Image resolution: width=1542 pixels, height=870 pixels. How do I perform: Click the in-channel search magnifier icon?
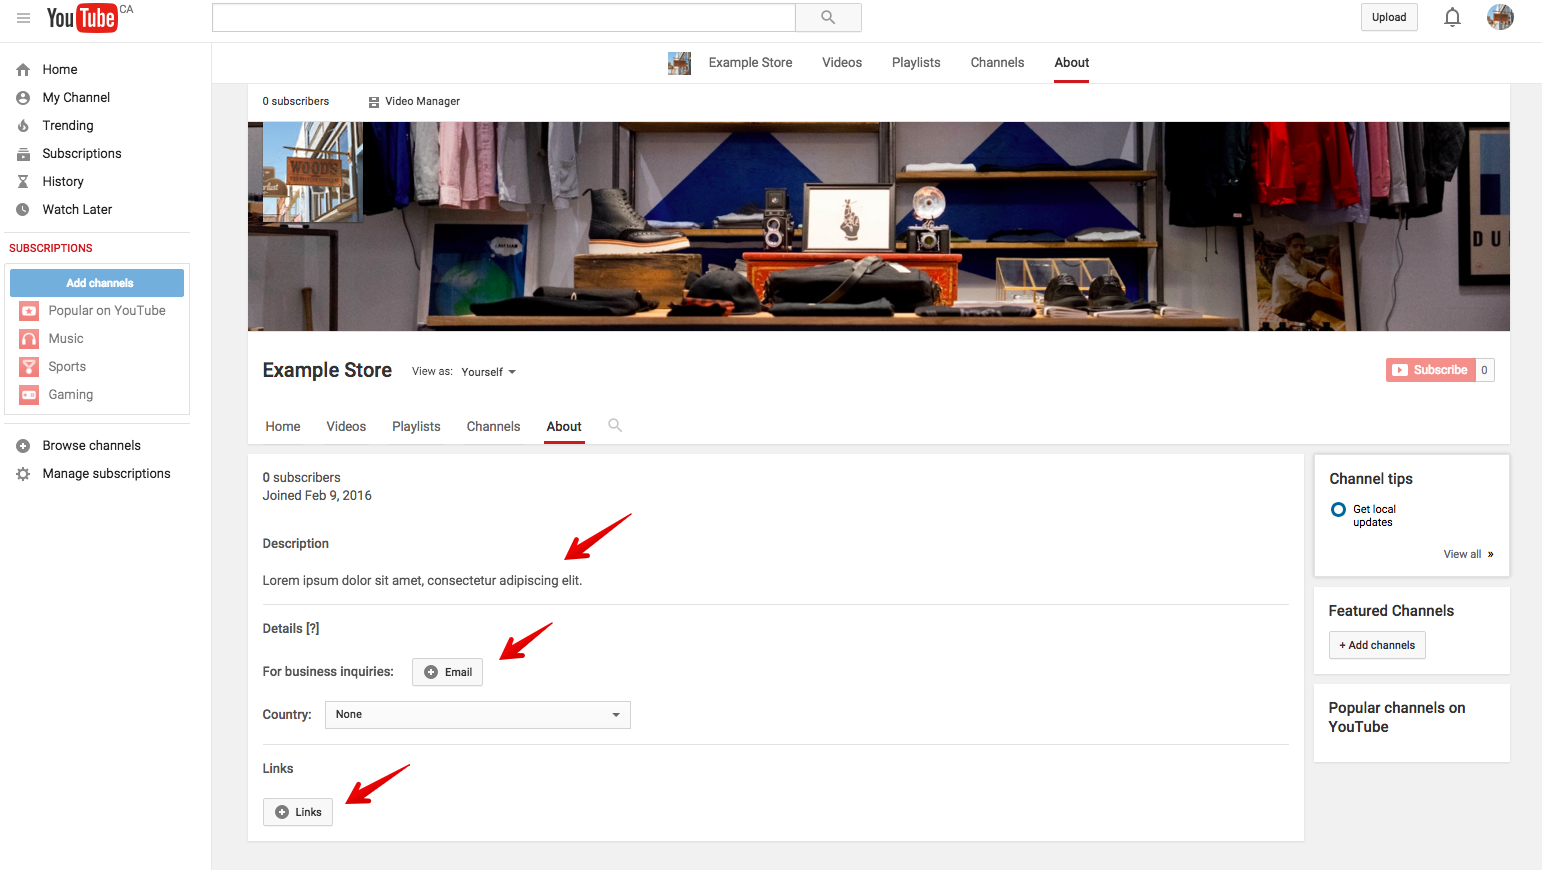614,425
